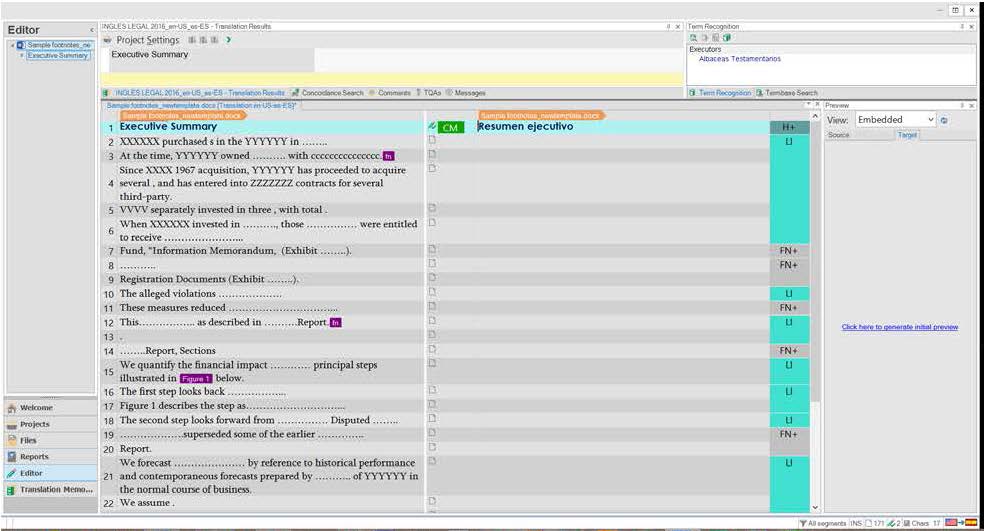Image resolution: width=984 pixels, height=531 pixels.
Task: Select the Target tab in Preview panel
Action: pyautogui.click(x=907, y=135)
